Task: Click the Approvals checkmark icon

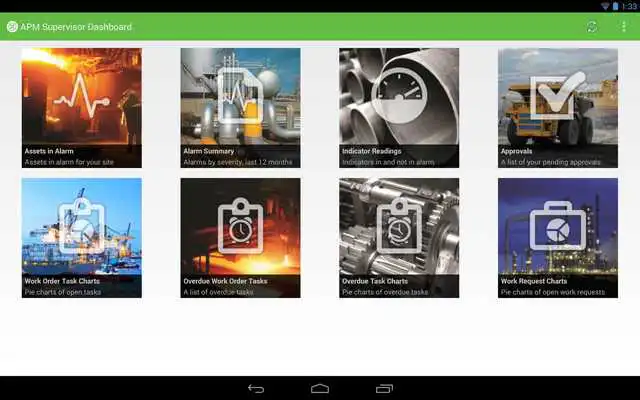Action: point(558,96)
